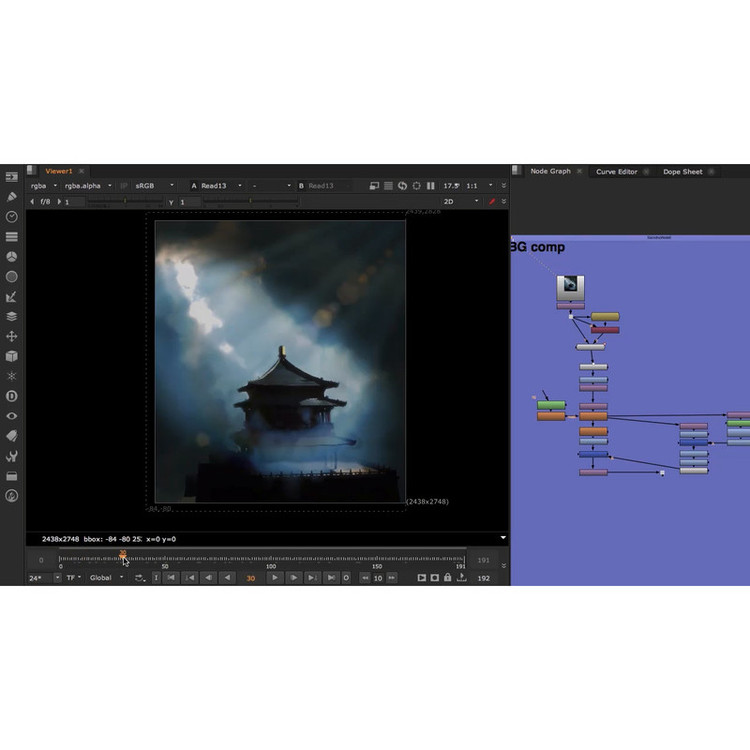Open the Keyer nodes menu icon

(12, 297)
